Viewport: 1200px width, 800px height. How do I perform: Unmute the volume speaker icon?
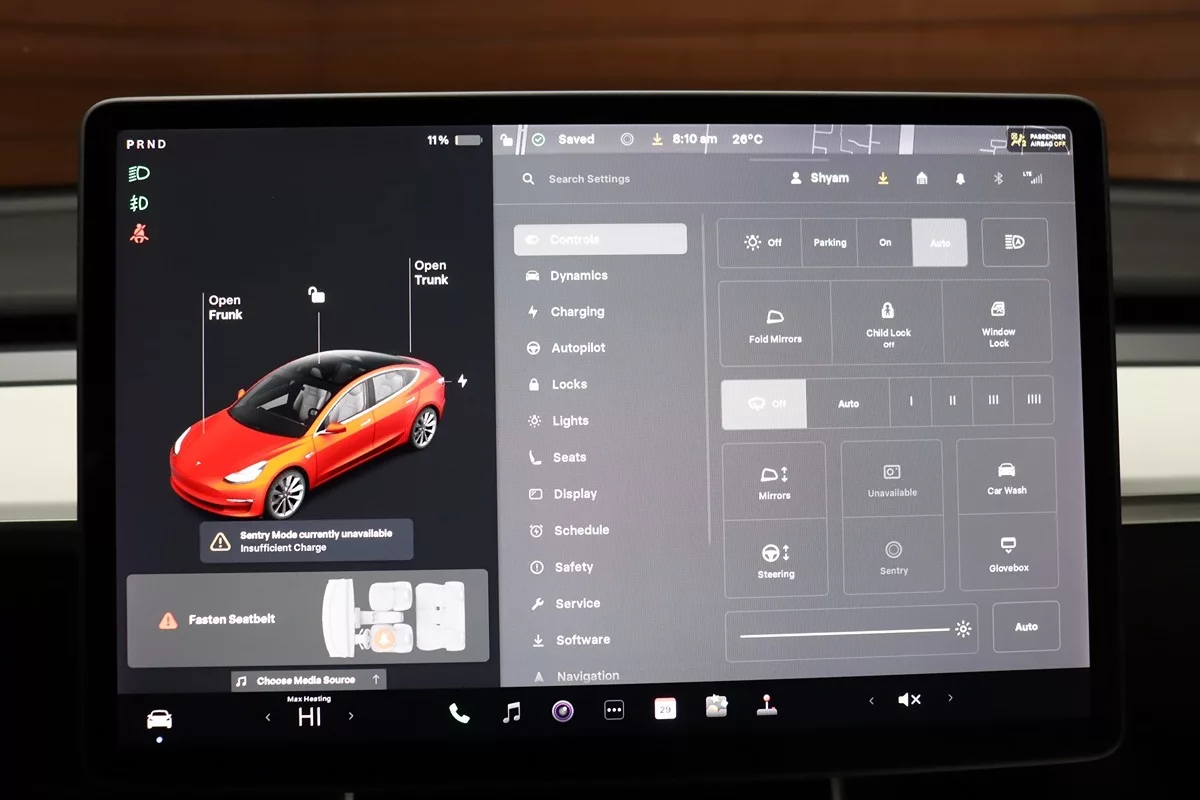[x=909, y=700]
